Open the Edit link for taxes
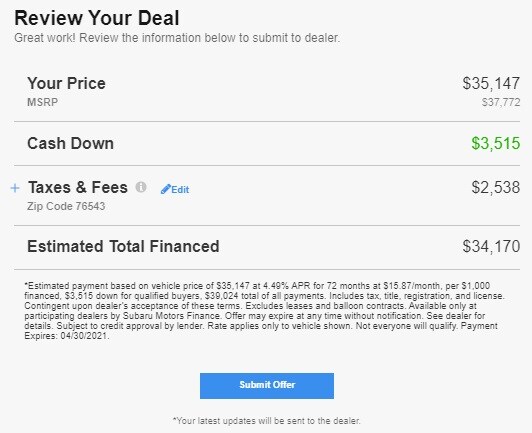The image size is (532, 433). pyautogui.click(x=175, y=189)
